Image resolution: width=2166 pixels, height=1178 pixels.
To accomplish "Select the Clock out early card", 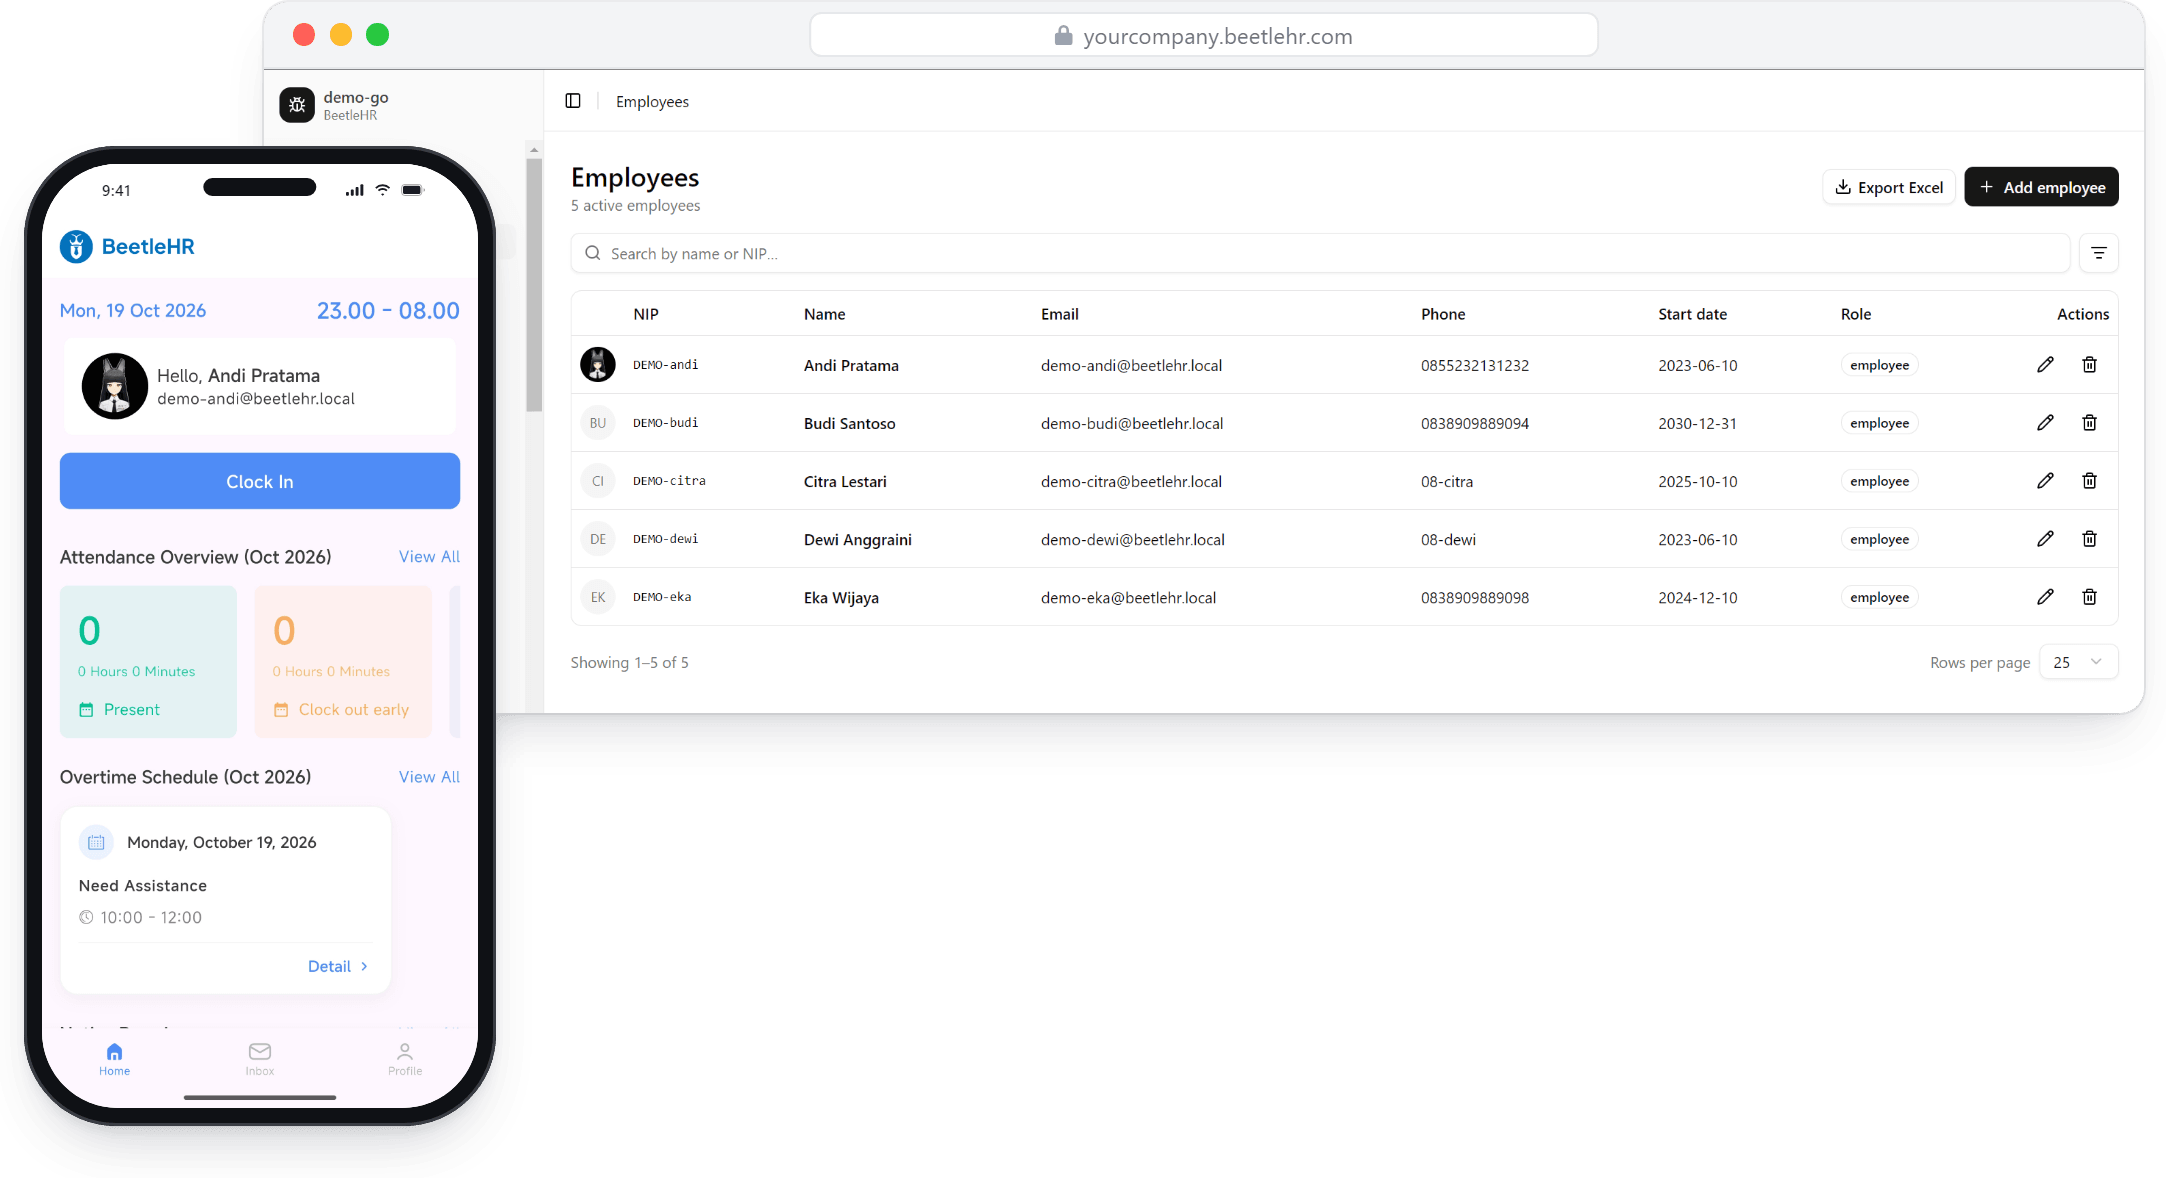I will coord(343,661).
